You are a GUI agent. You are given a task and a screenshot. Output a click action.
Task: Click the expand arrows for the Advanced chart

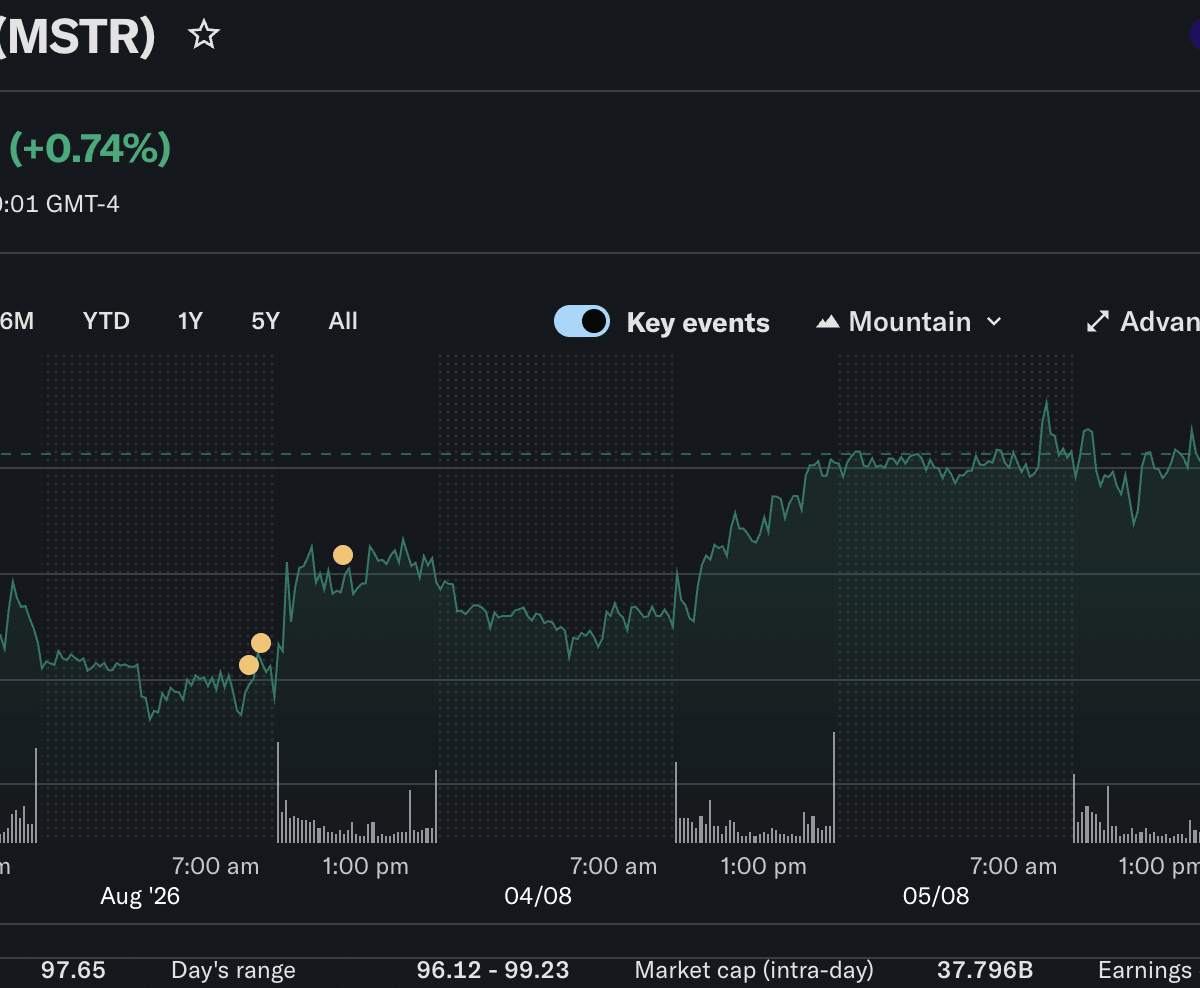pos(1098,322)
